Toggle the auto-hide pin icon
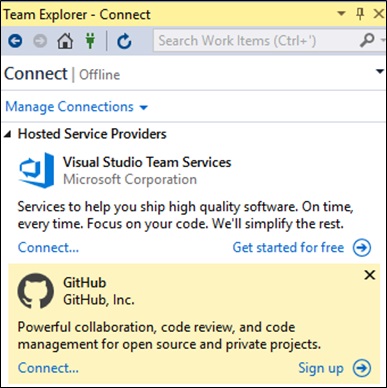Screen dimensions: 387x388 (360, 14)
